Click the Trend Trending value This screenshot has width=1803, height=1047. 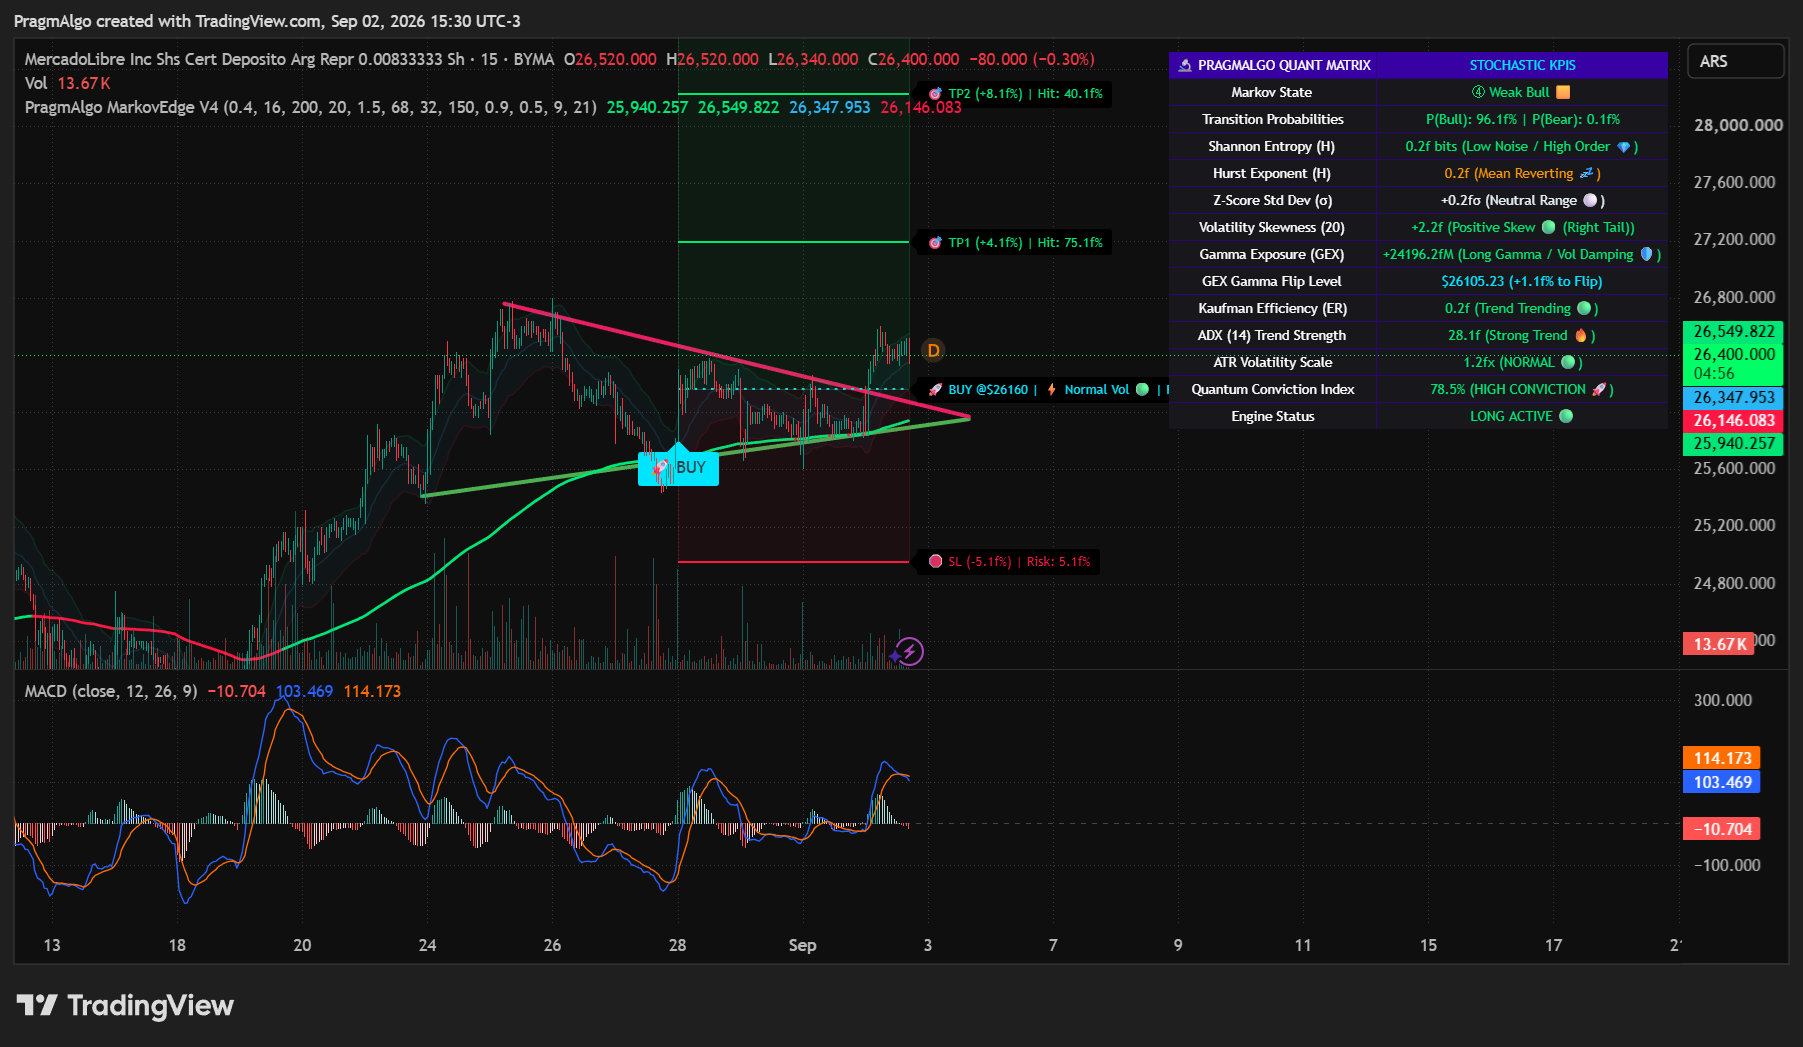(1522, 308)
